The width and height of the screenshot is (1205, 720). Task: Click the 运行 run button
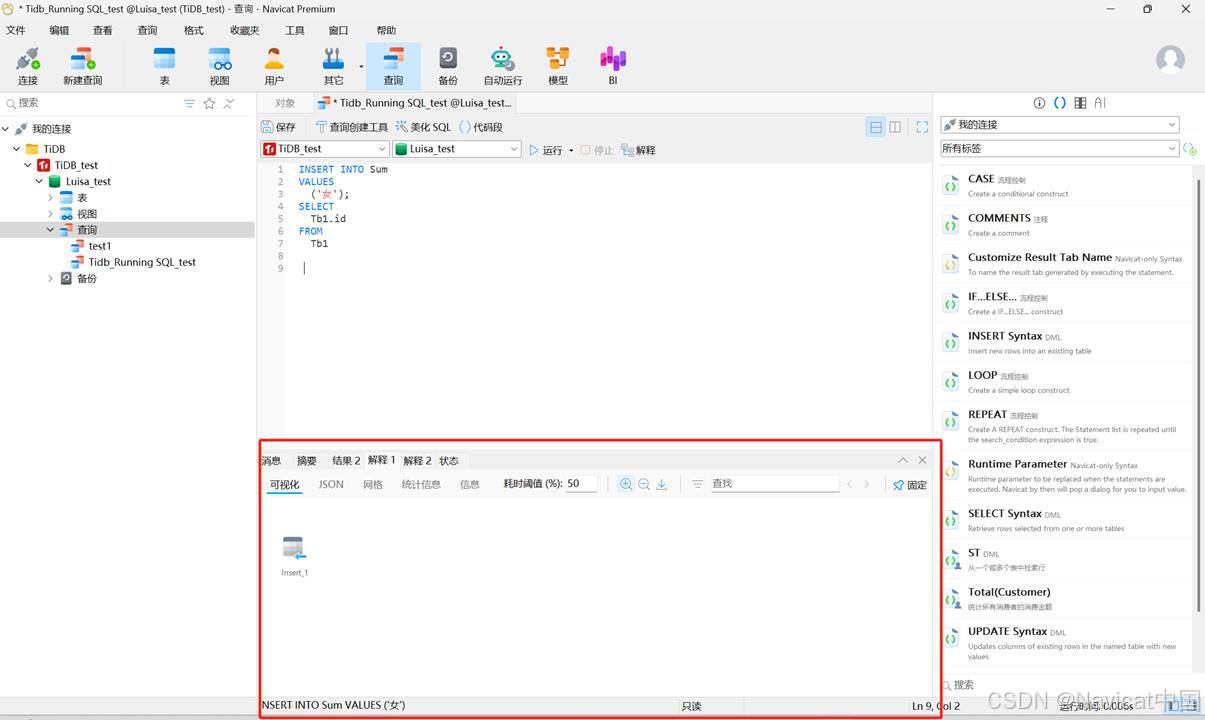click(545, 150)
